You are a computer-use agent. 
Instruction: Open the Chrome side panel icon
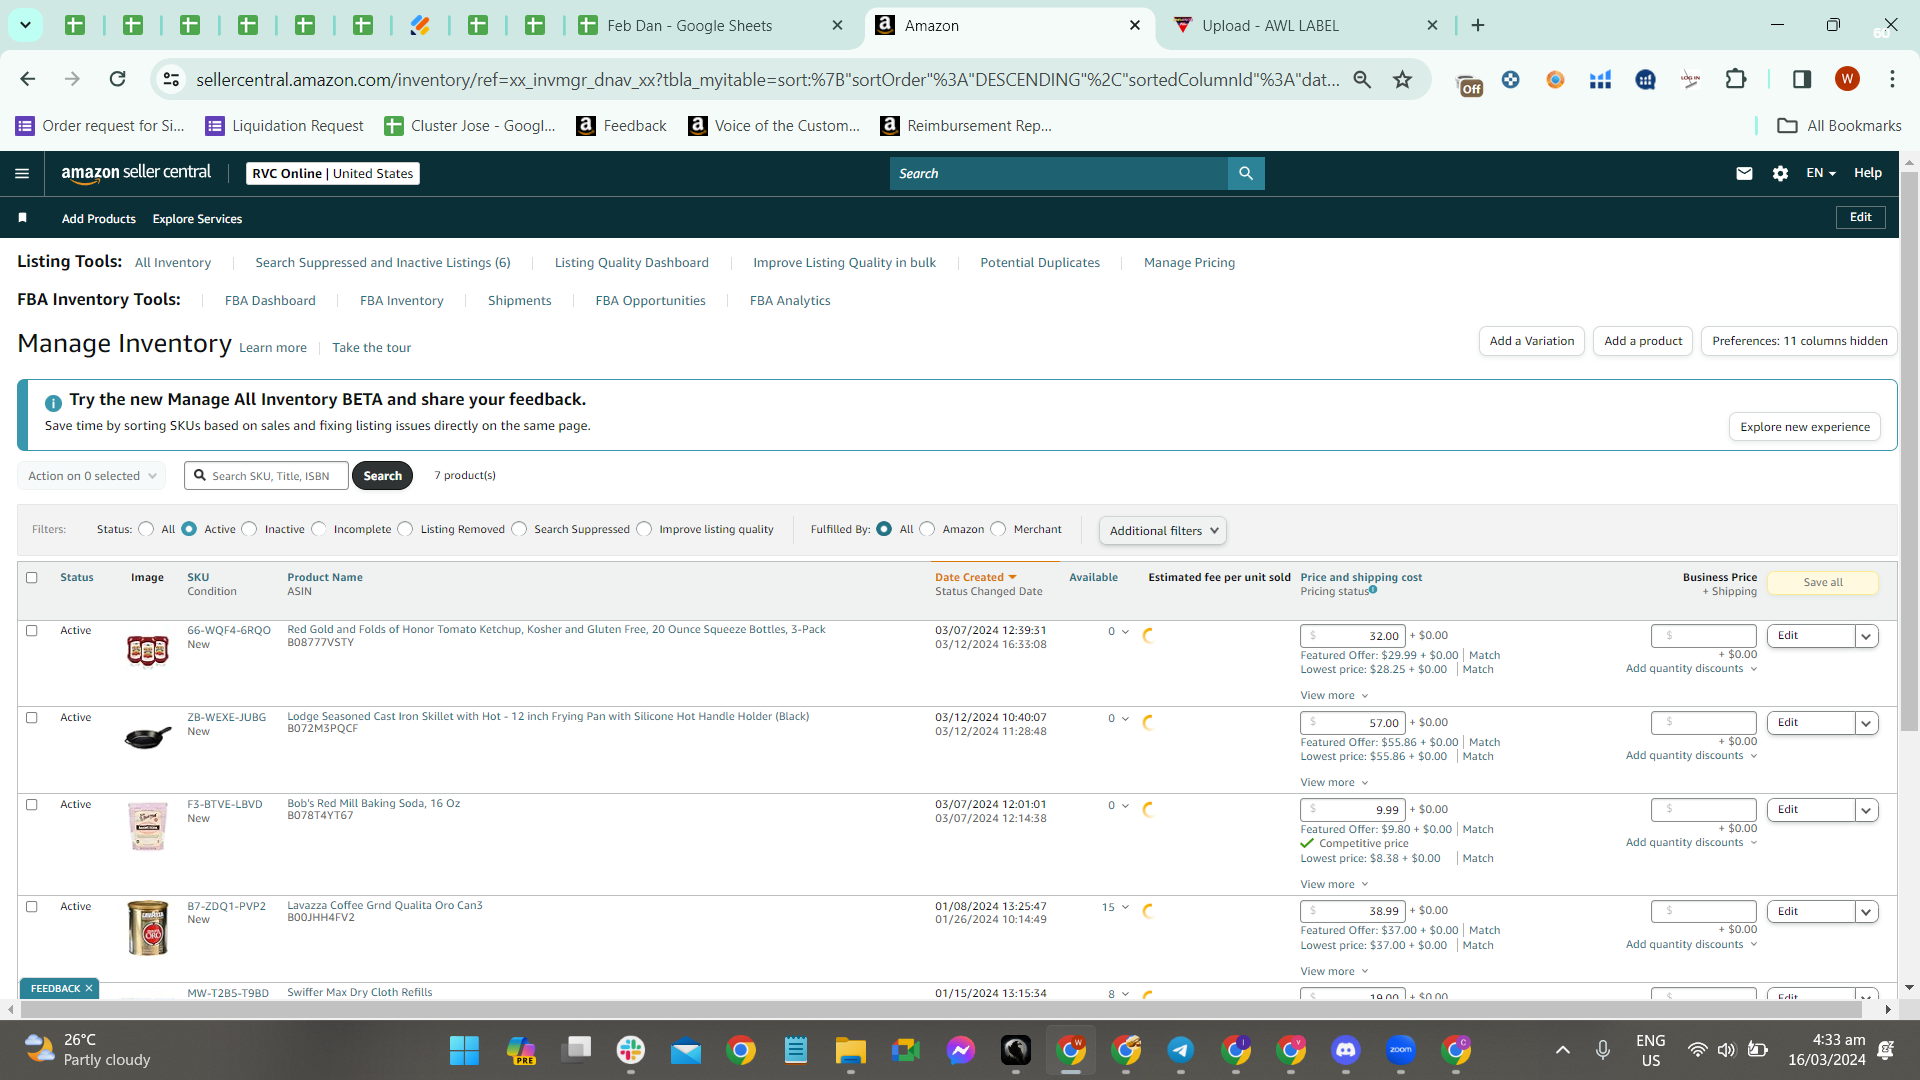1802,79
